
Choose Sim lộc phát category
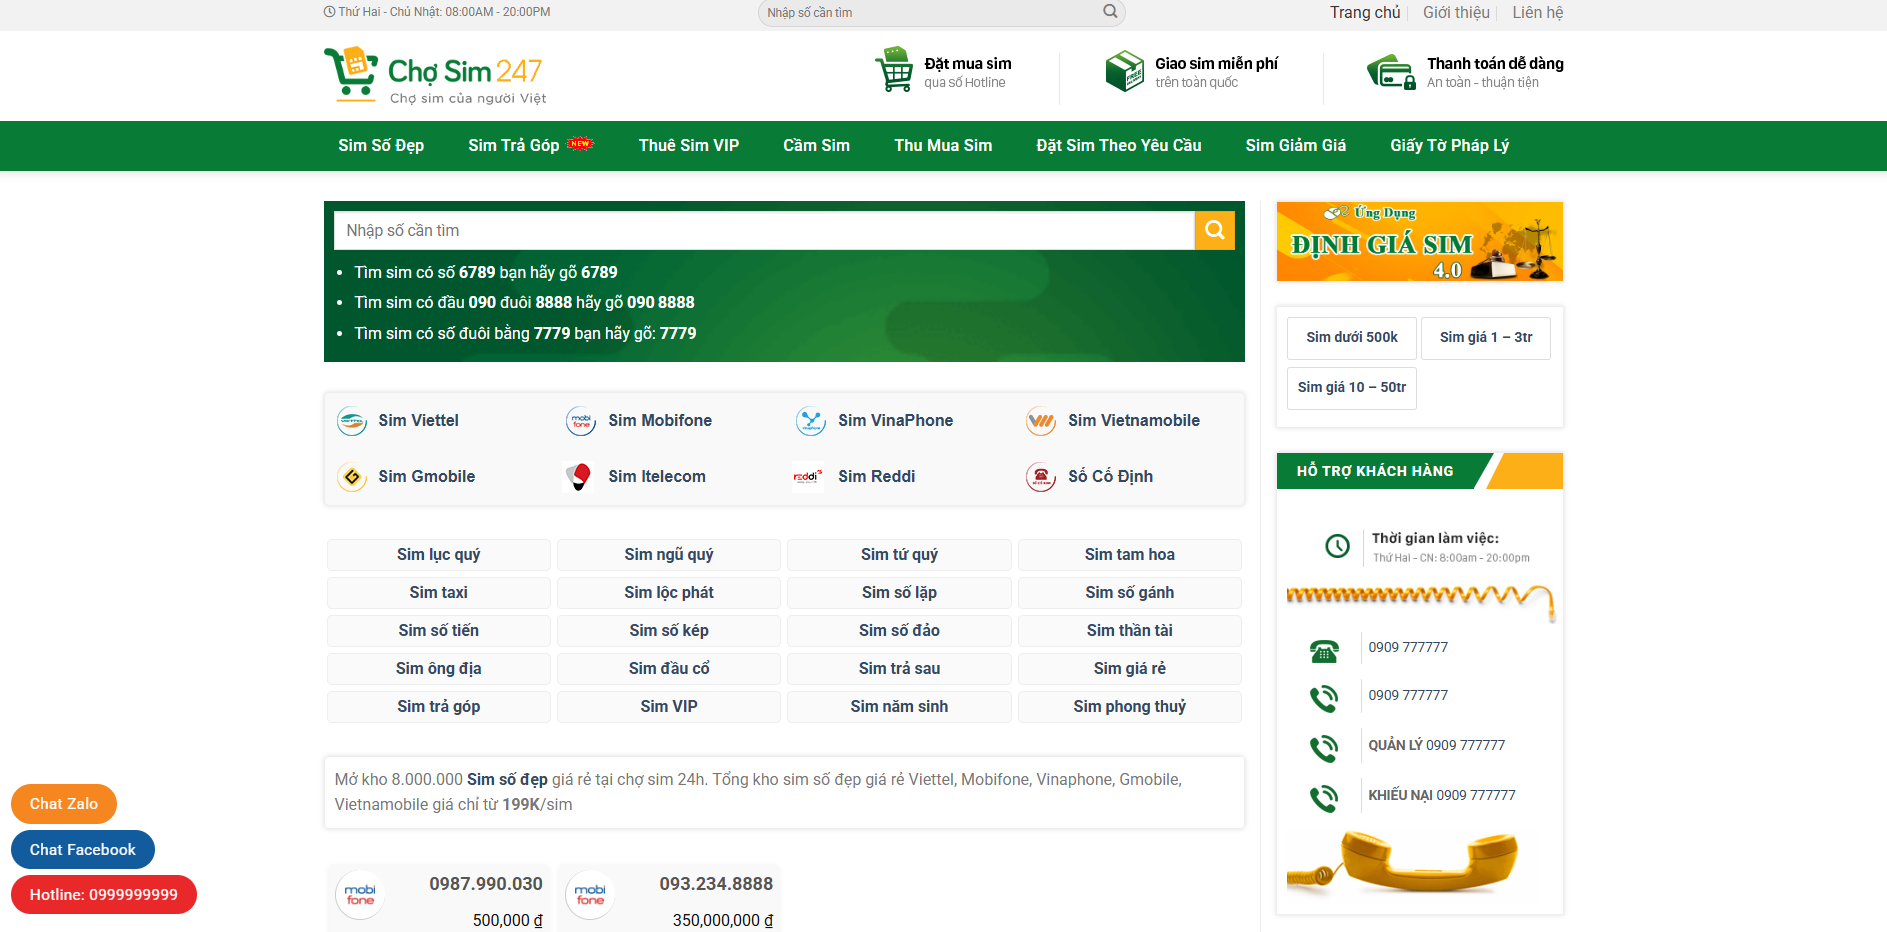coord(669,593)
